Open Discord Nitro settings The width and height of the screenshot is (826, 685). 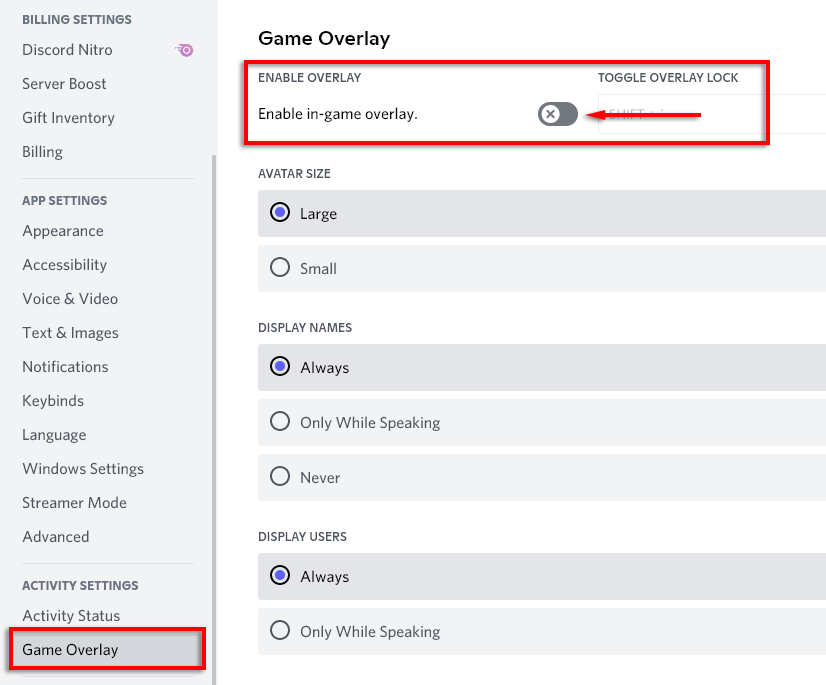click(x=67, y=50)
